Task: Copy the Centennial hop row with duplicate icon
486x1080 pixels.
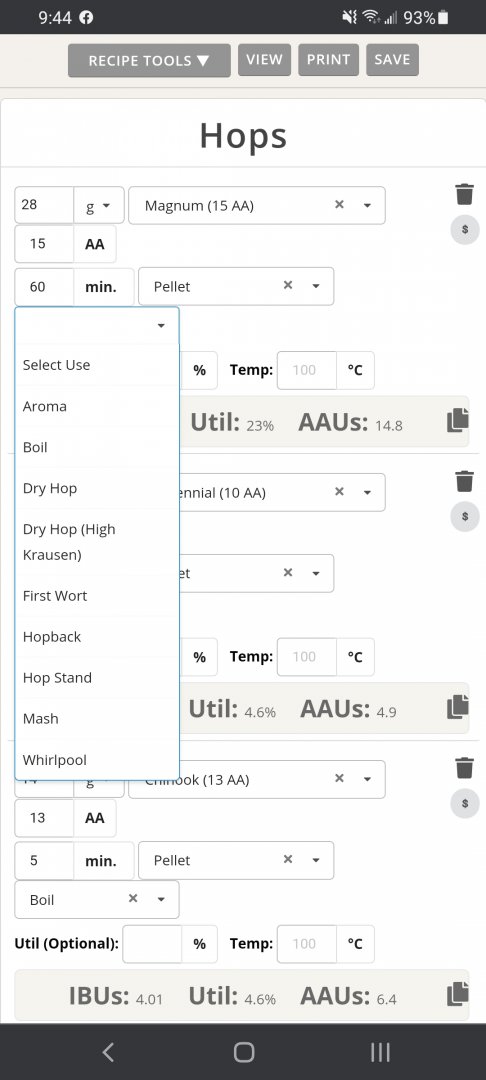Action: tap(458, 707)
